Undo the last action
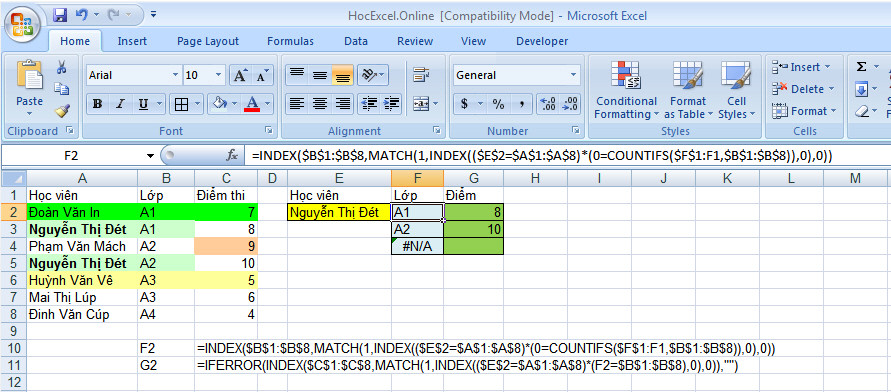This screenshot has width=891, height=392. [x=81, y=15]
